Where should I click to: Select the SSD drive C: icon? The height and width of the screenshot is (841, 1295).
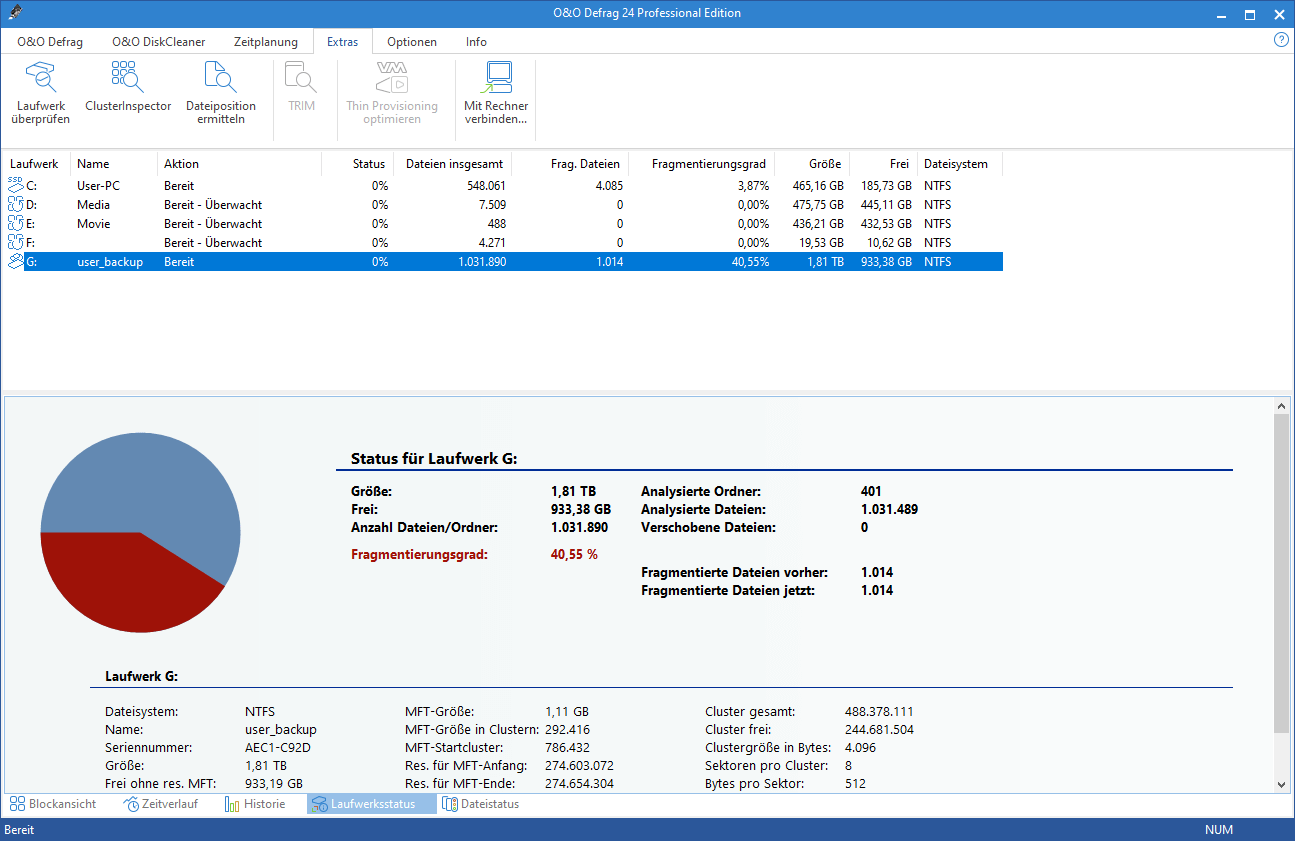click(x=15, y=186)
